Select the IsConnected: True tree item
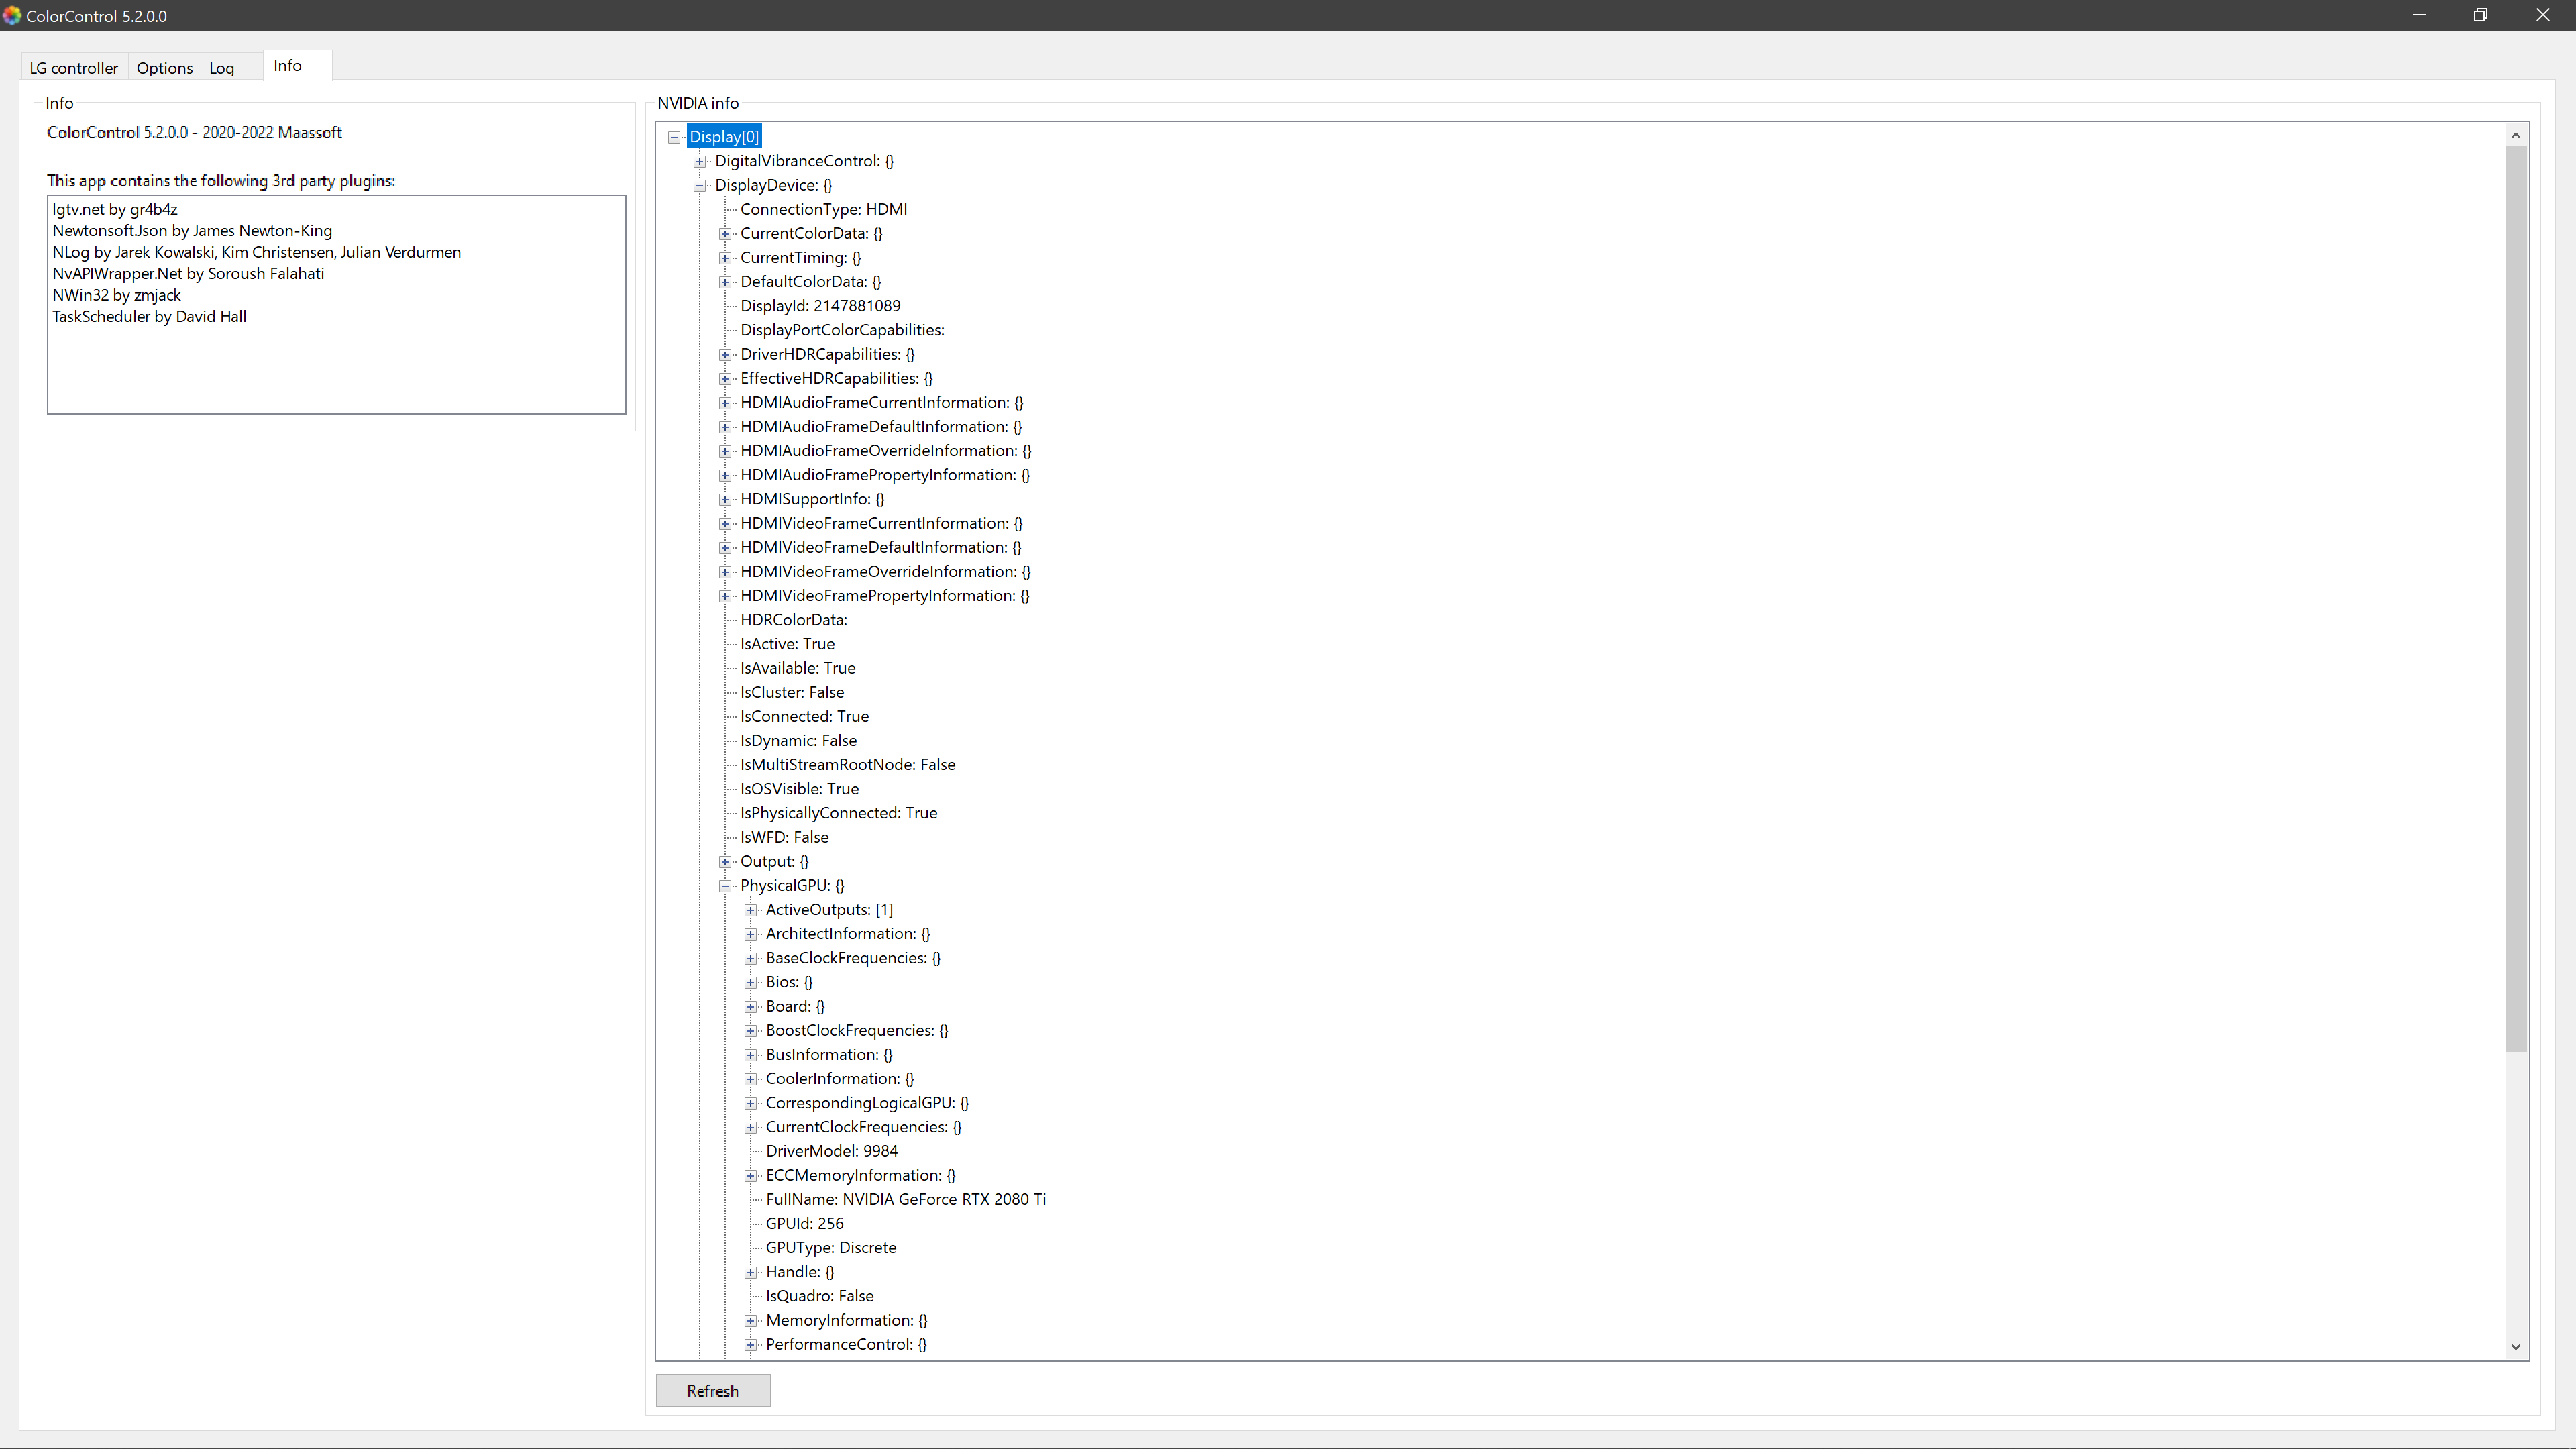Image resolution: width=2576 pixels, height=1449 pixels. (x=803, y=716)
